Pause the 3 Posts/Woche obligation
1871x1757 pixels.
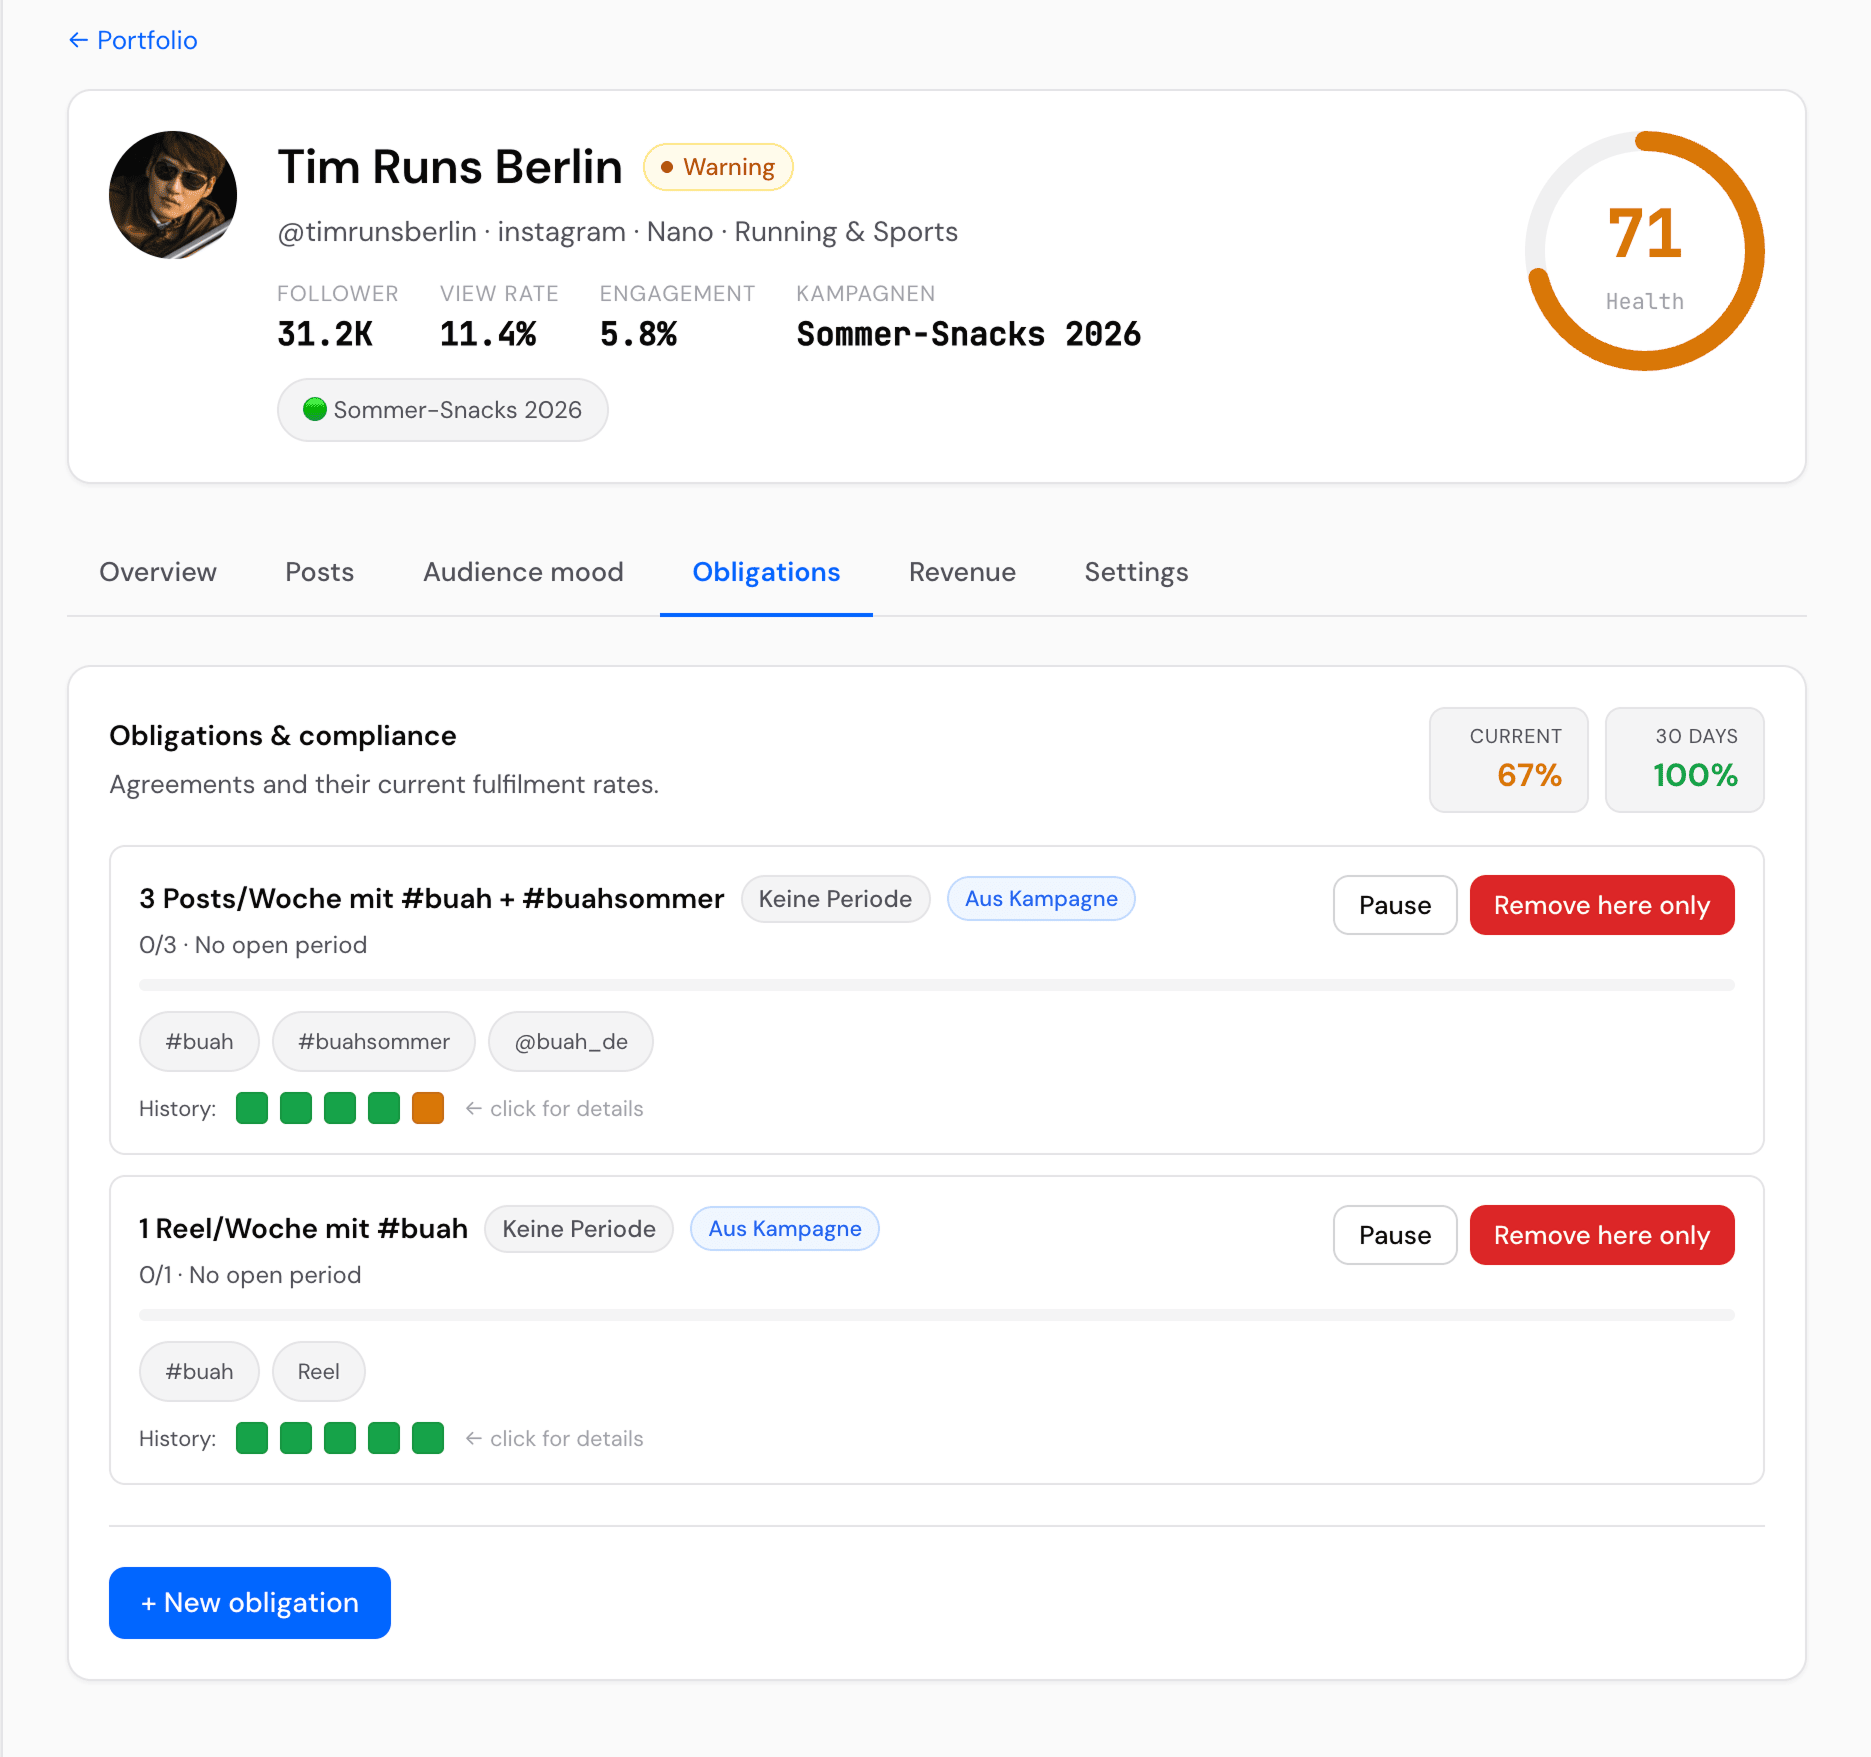1395,905
